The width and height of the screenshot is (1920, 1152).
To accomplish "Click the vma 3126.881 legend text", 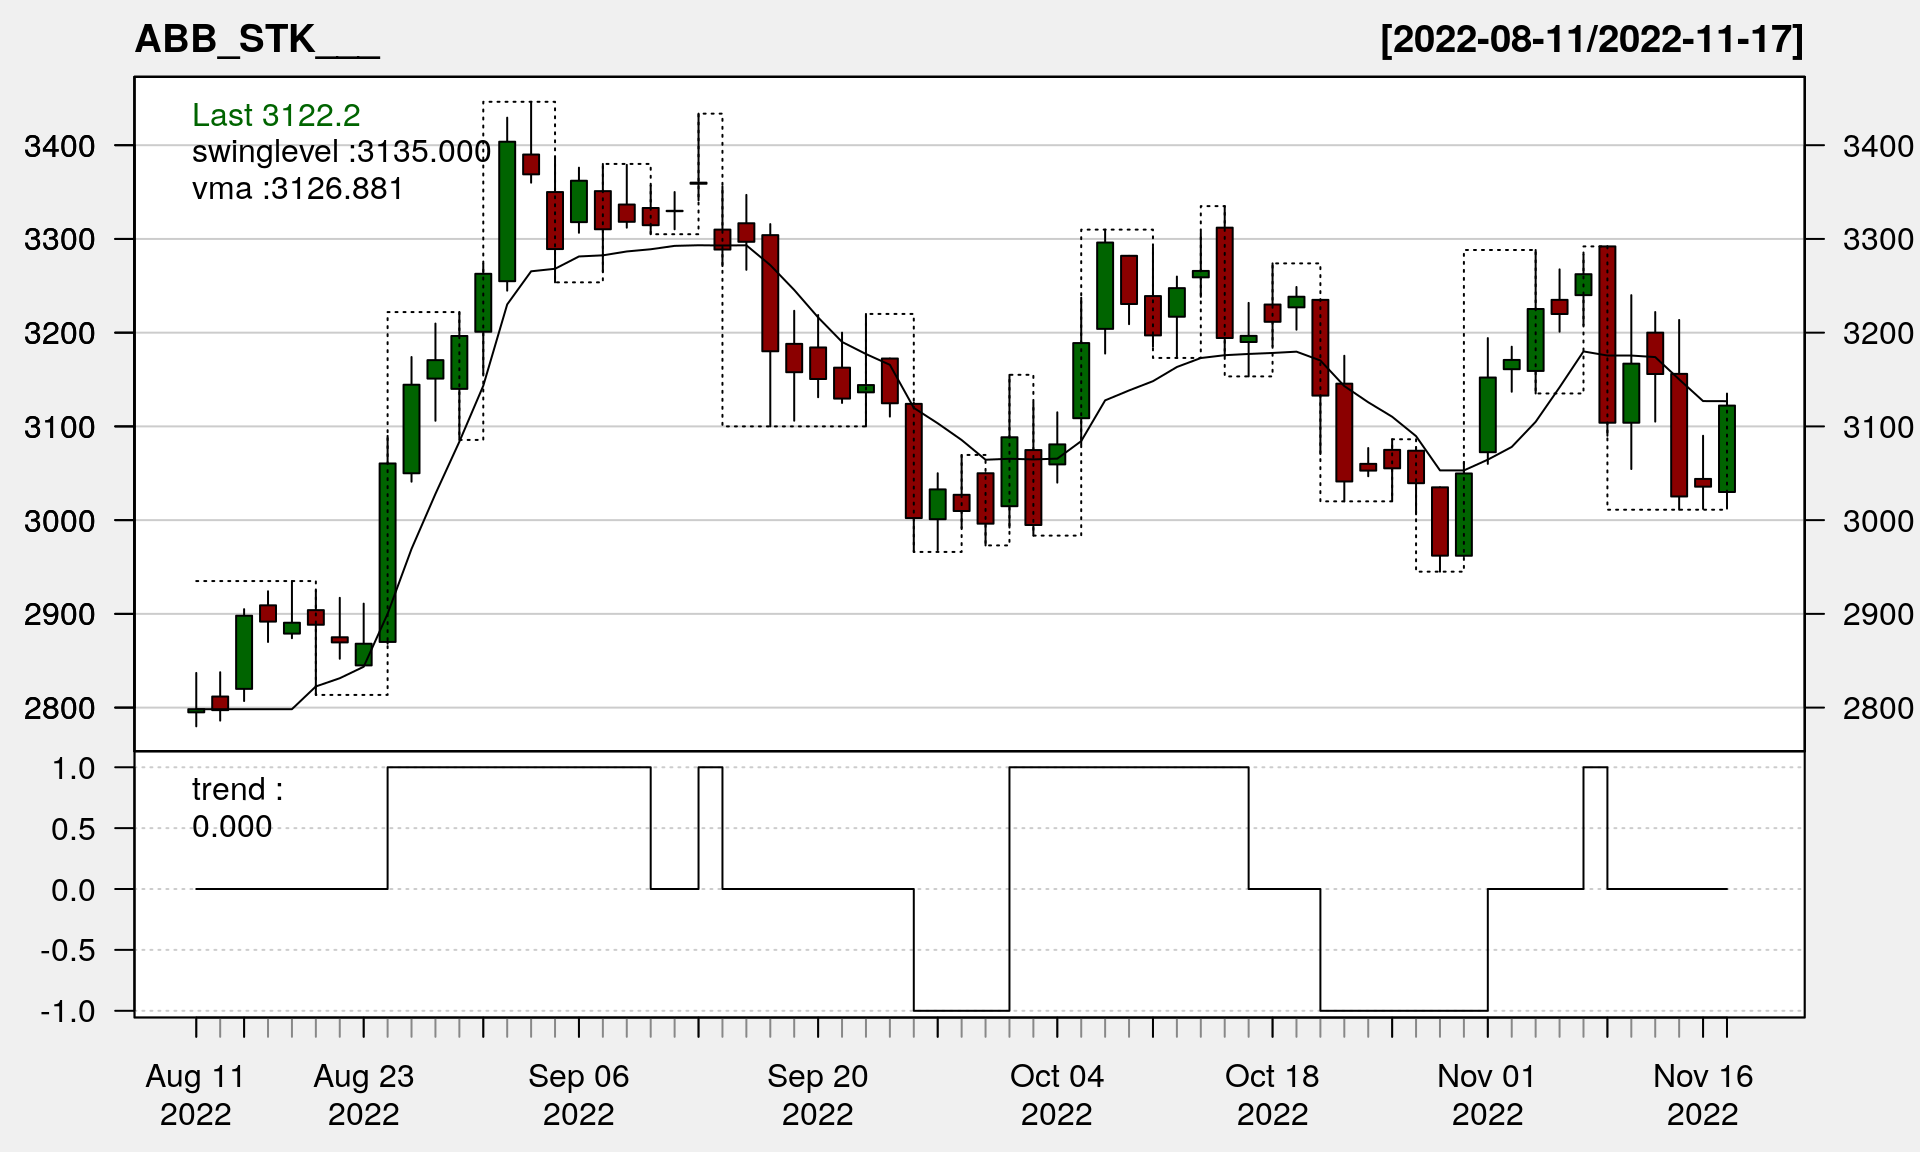I will pyautogui.click(x=297, y=189).
